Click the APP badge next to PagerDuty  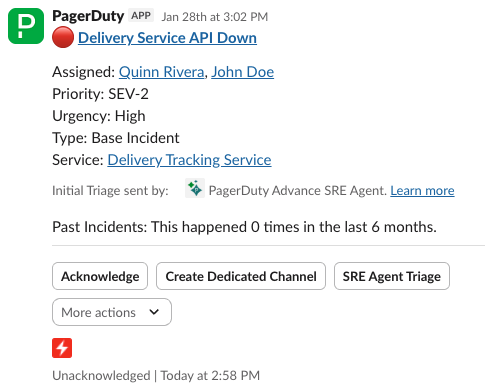141,16
